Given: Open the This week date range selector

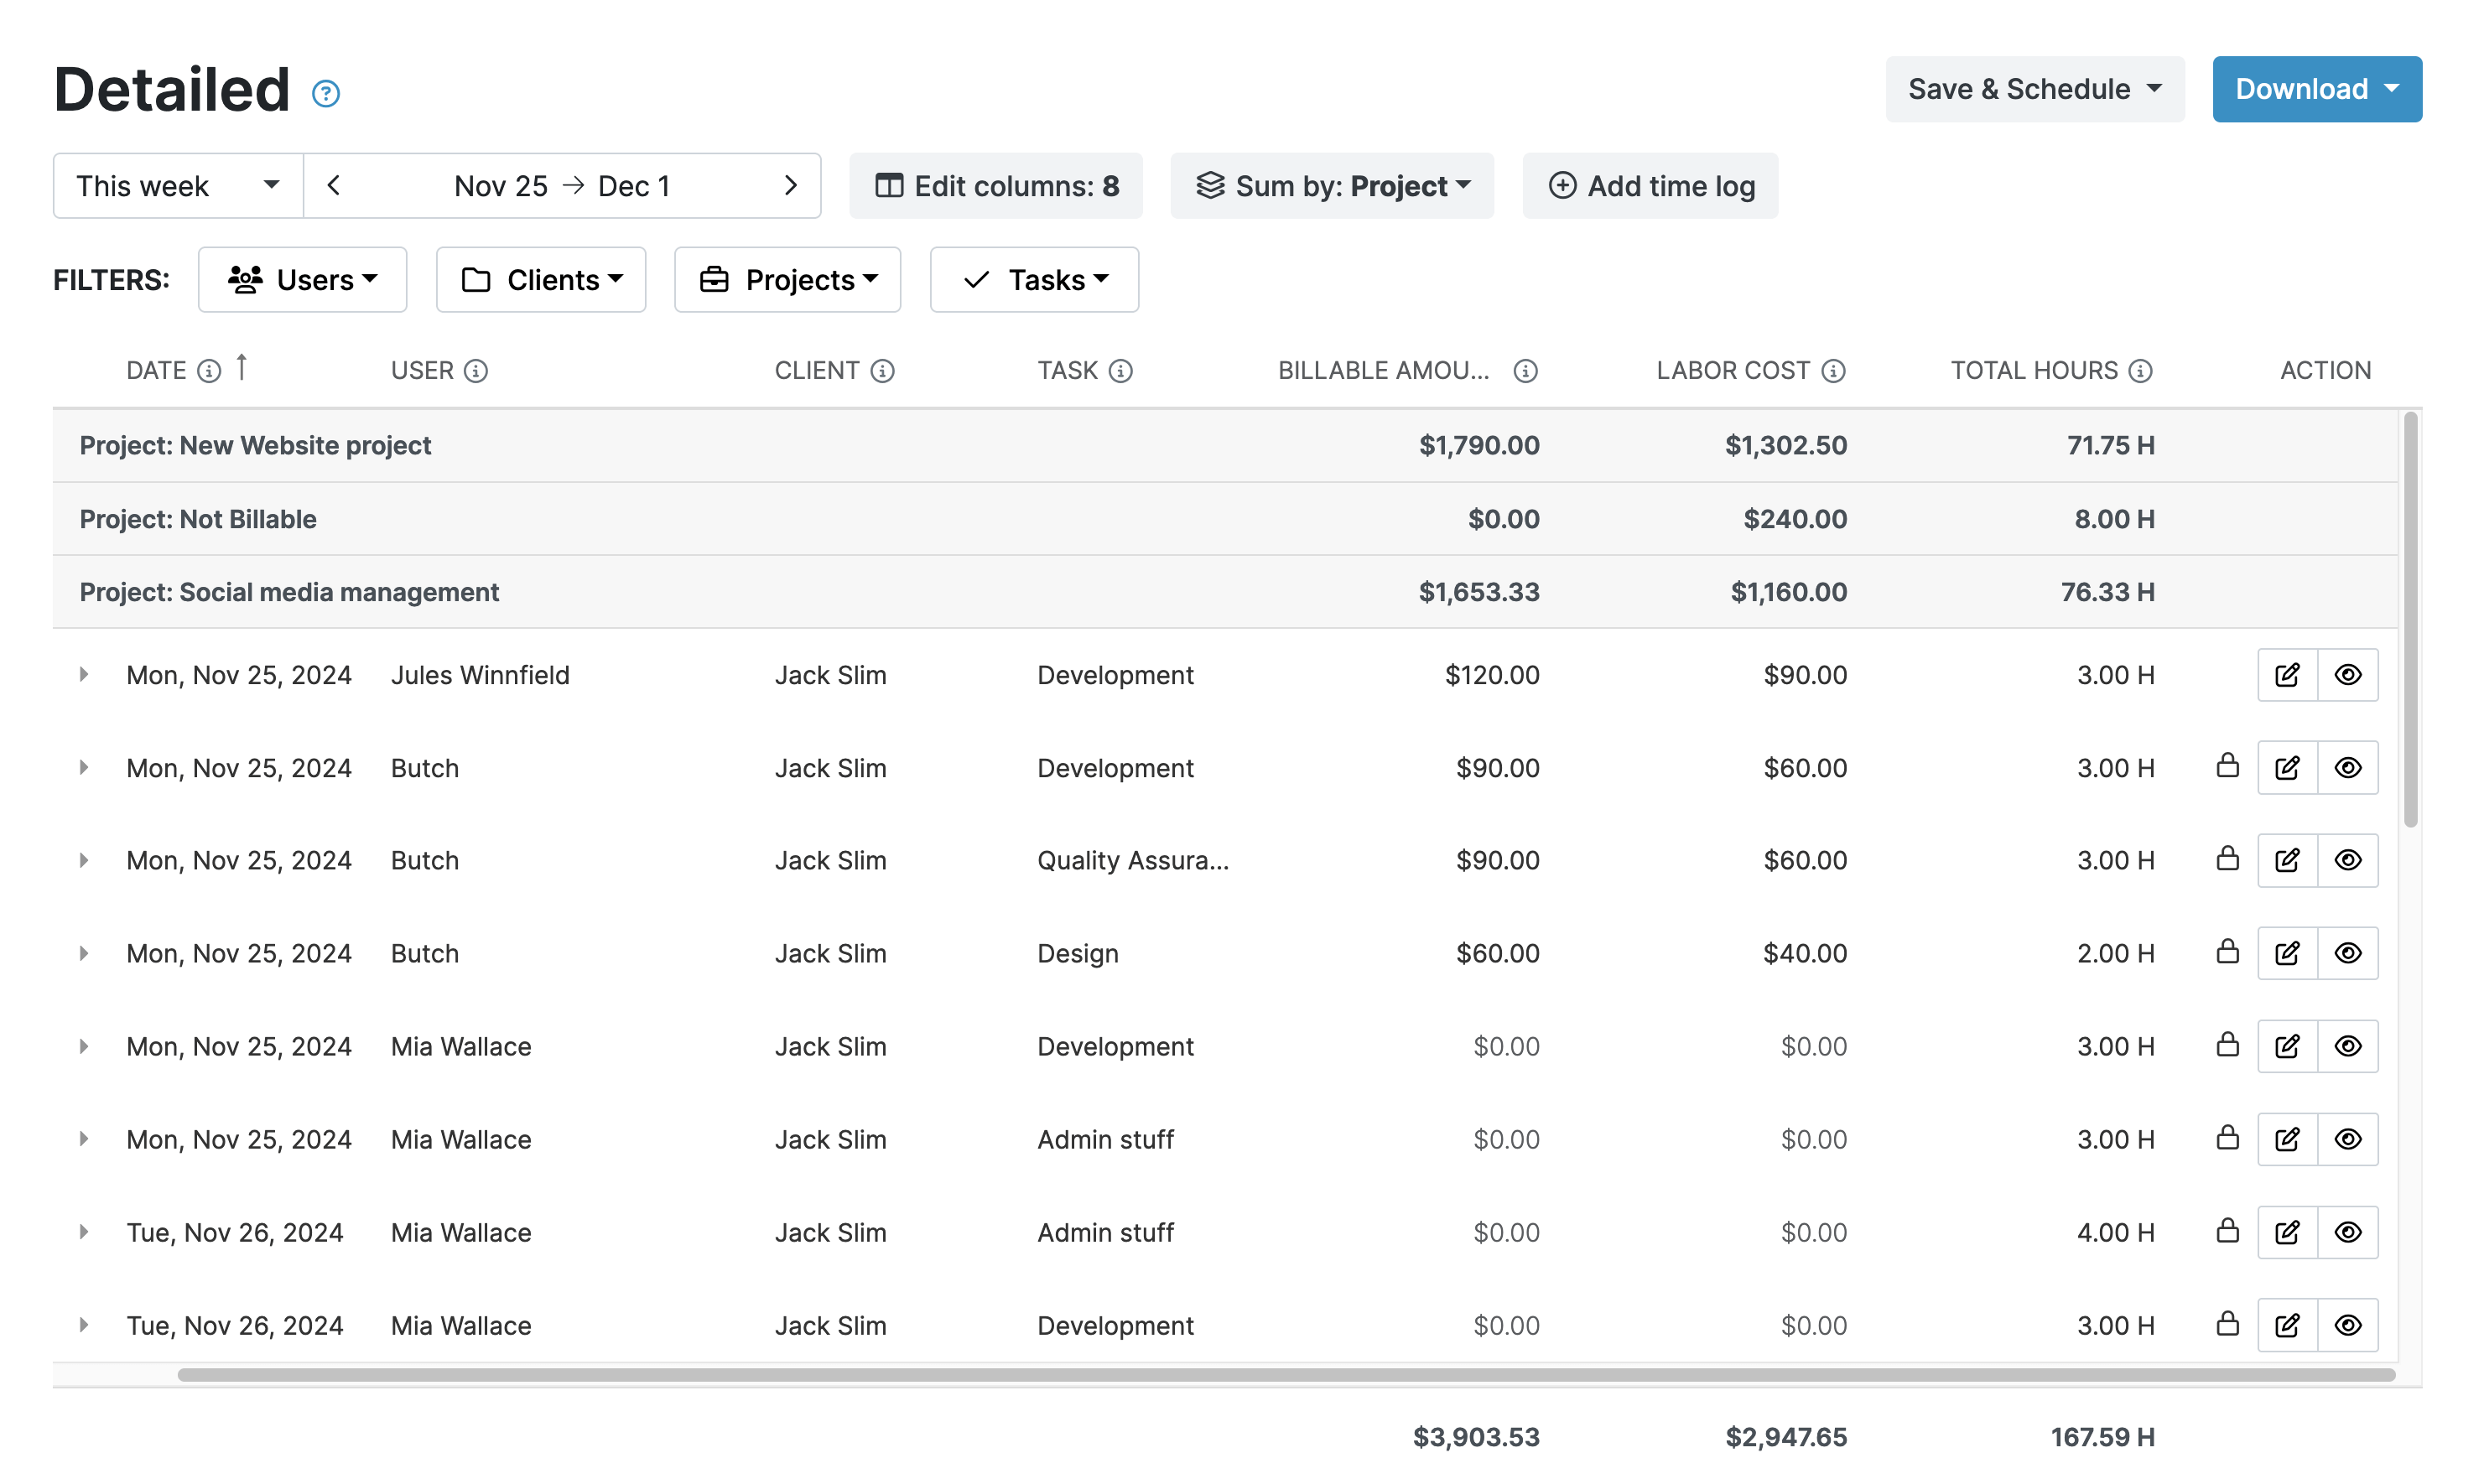Looking at the screenshot, I should [176, 185].
